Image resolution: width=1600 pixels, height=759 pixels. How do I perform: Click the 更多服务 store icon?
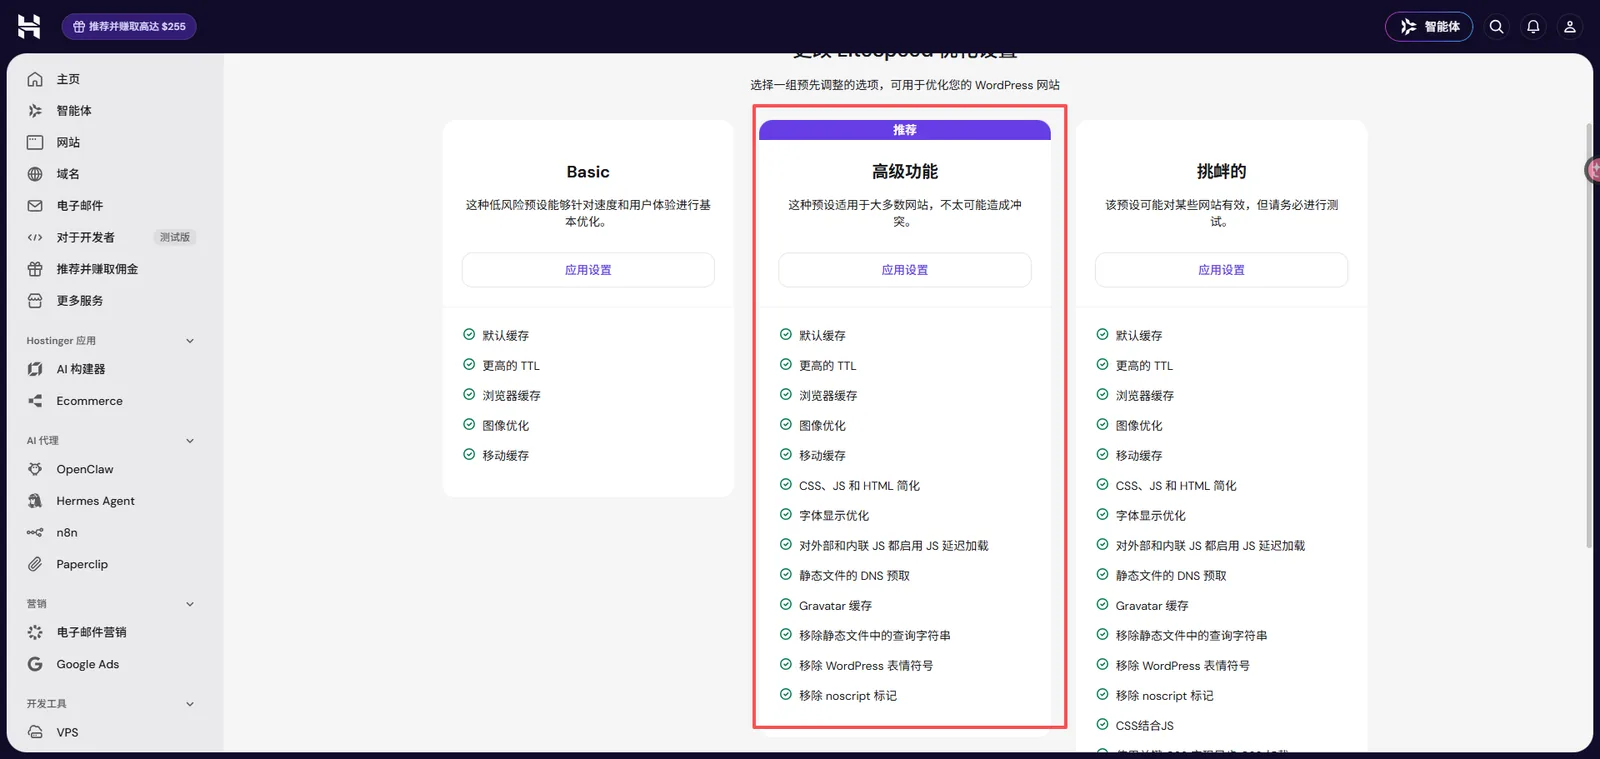pos(35,301)
